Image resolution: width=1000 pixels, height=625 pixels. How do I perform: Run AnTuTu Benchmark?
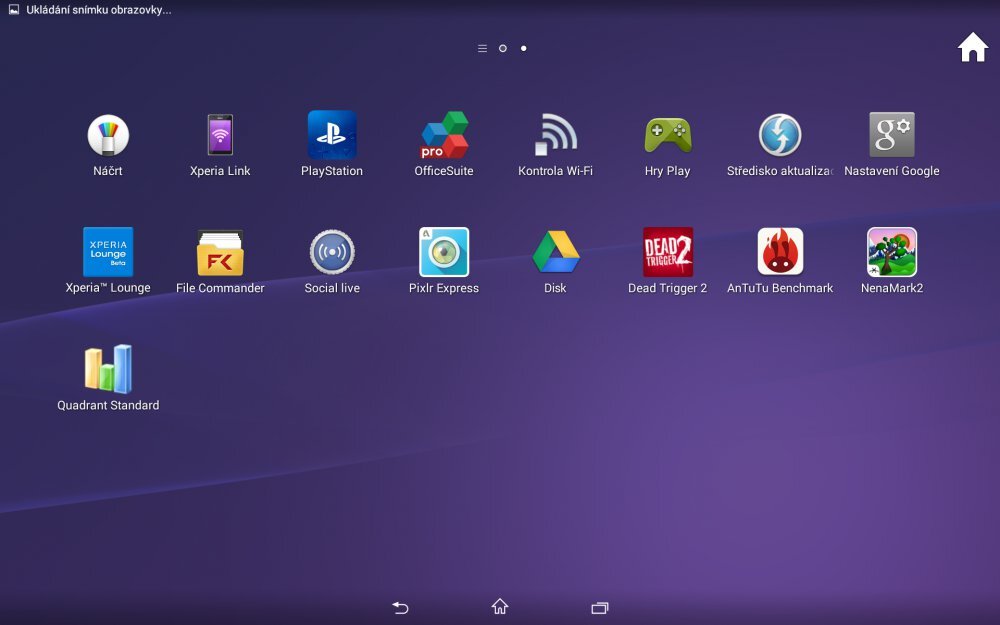(x=780, y=253)
